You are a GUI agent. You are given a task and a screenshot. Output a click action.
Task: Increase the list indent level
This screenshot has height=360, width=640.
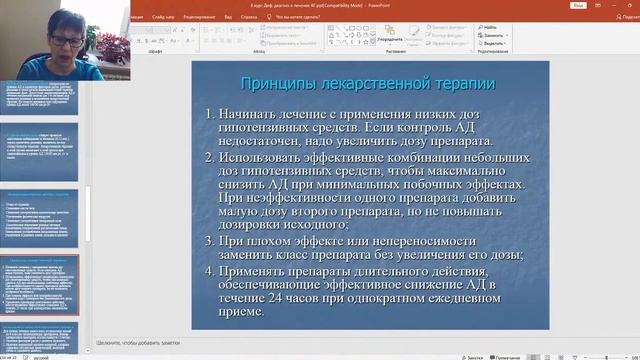pyautogui.click(x=240, y=30)
